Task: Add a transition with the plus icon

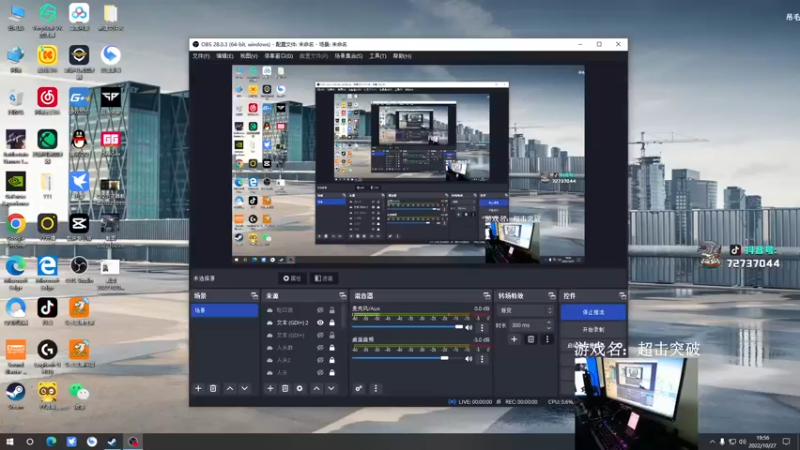Action: coord(514,339)
